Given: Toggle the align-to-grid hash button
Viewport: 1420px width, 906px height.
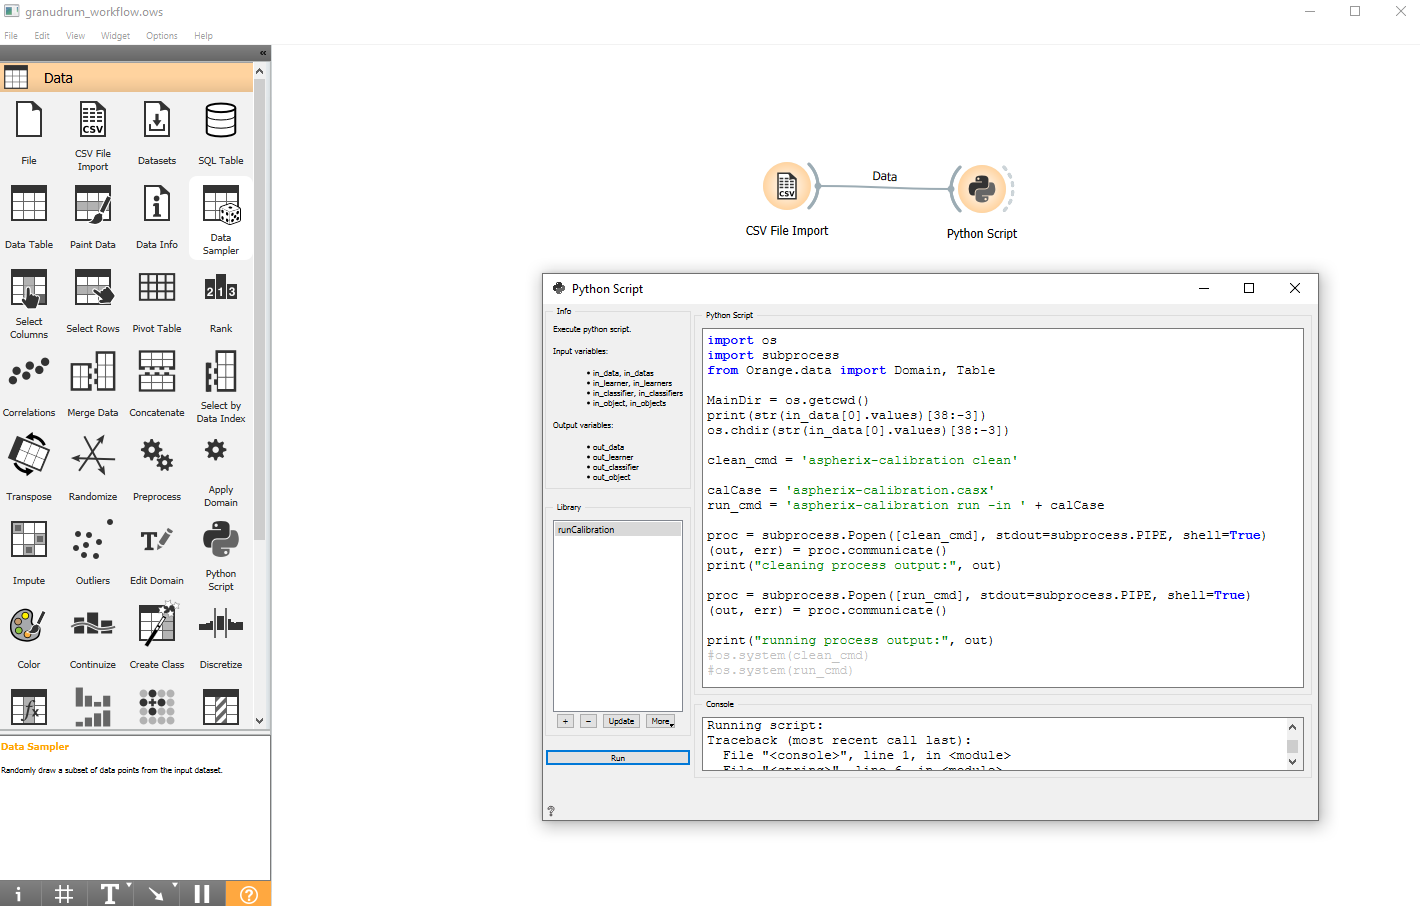Looking at the screenshot, I should pyautogui.click(x=64, y=893).
